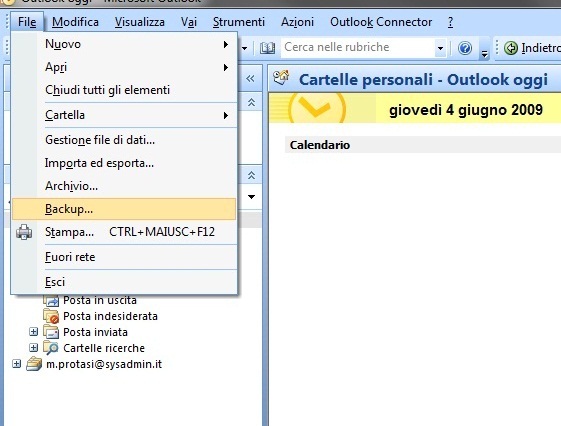Collapse the navigation pane with the double chevron
This screenshot has width=561, height=426.
pos(250,79)
